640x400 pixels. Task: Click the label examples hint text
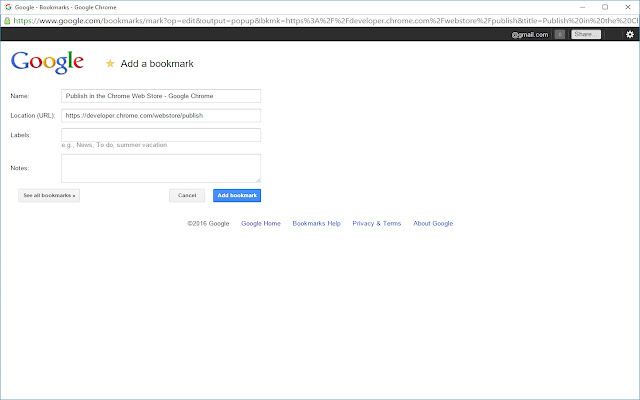click(114, 145)
